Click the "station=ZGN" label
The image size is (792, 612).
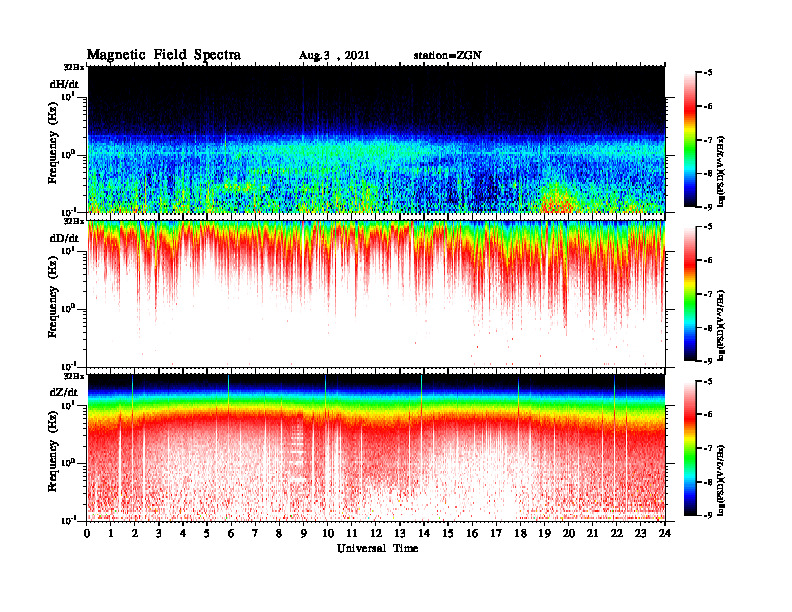click(x=448, y=56)
